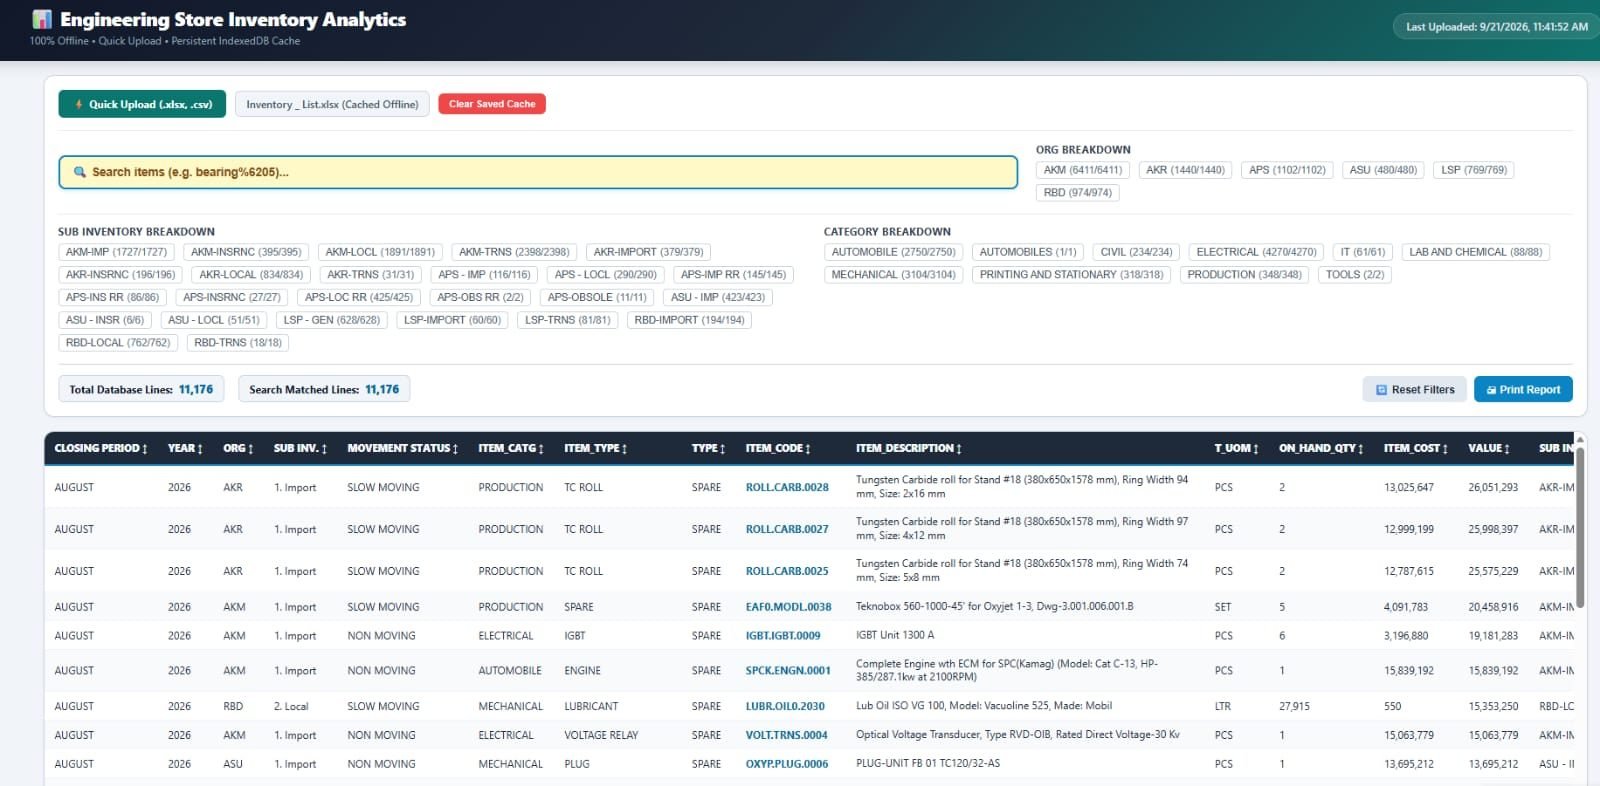Image resolution: width=1600 pixels, height=786 pixels.
Task: Sort by CLOSING PERIOD column
Action: (101, 448)
